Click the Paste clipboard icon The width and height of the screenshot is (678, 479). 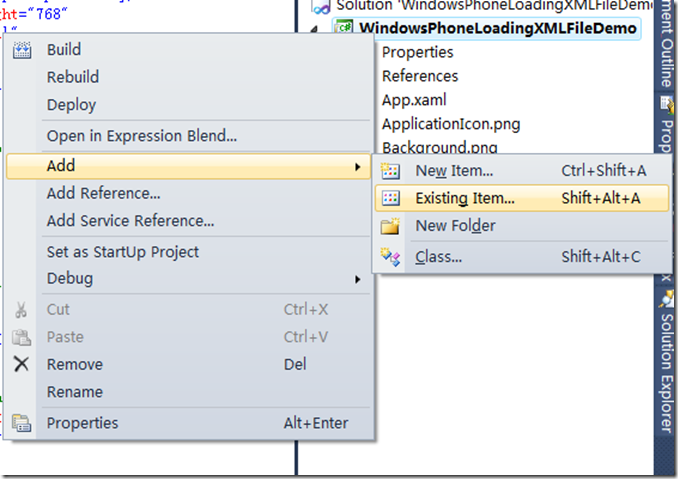21,337
